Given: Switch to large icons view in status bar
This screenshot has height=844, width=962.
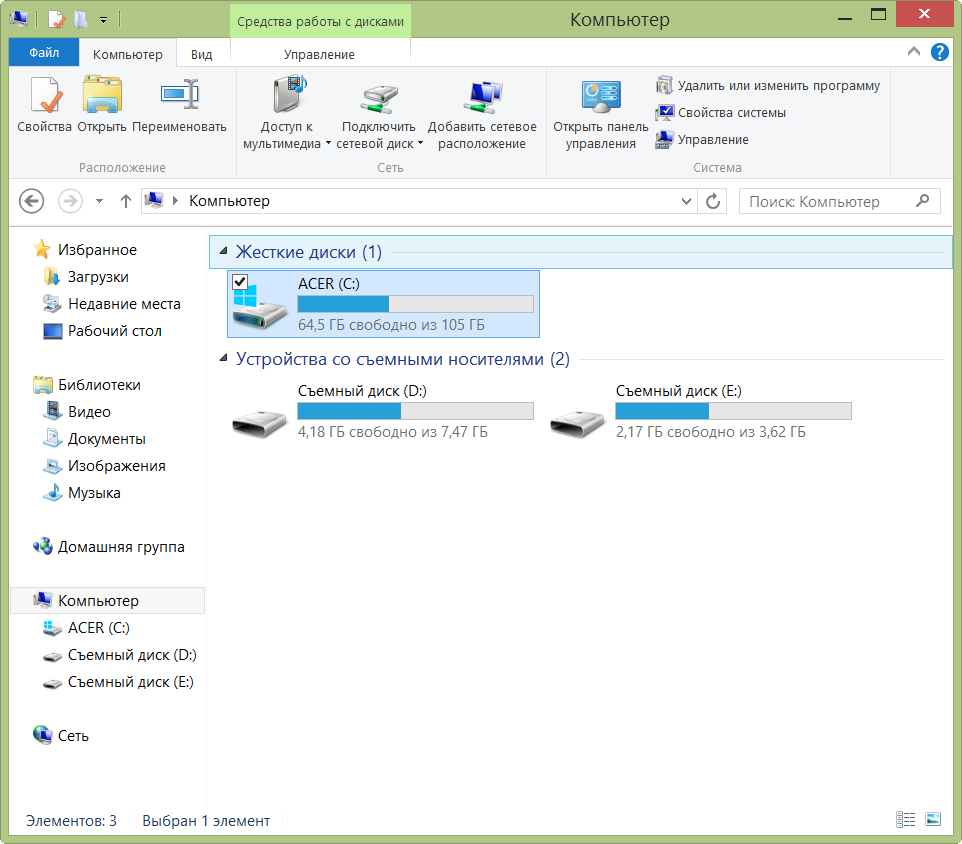Looking at the screenshot, I should (933, 819).
